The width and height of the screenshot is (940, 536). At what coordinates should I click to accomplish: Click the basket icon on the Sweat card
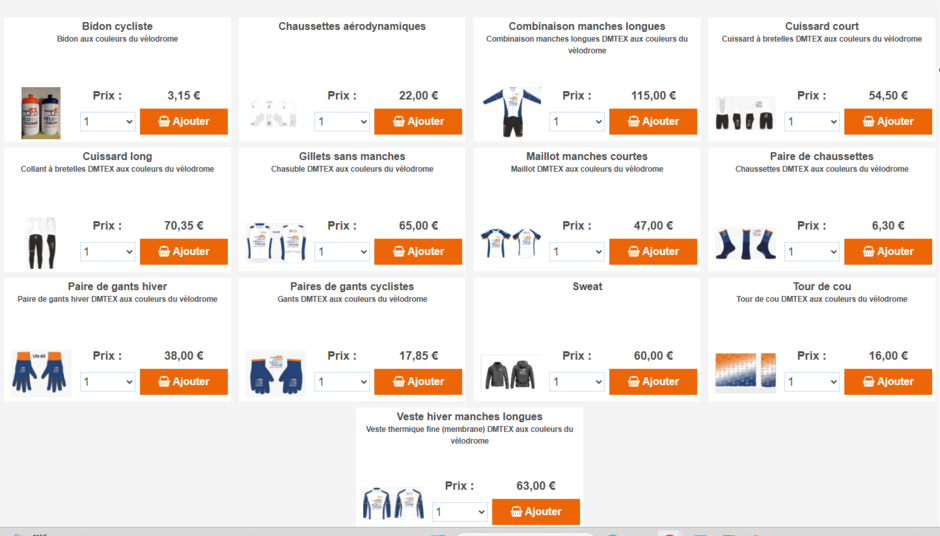point(634,382)
